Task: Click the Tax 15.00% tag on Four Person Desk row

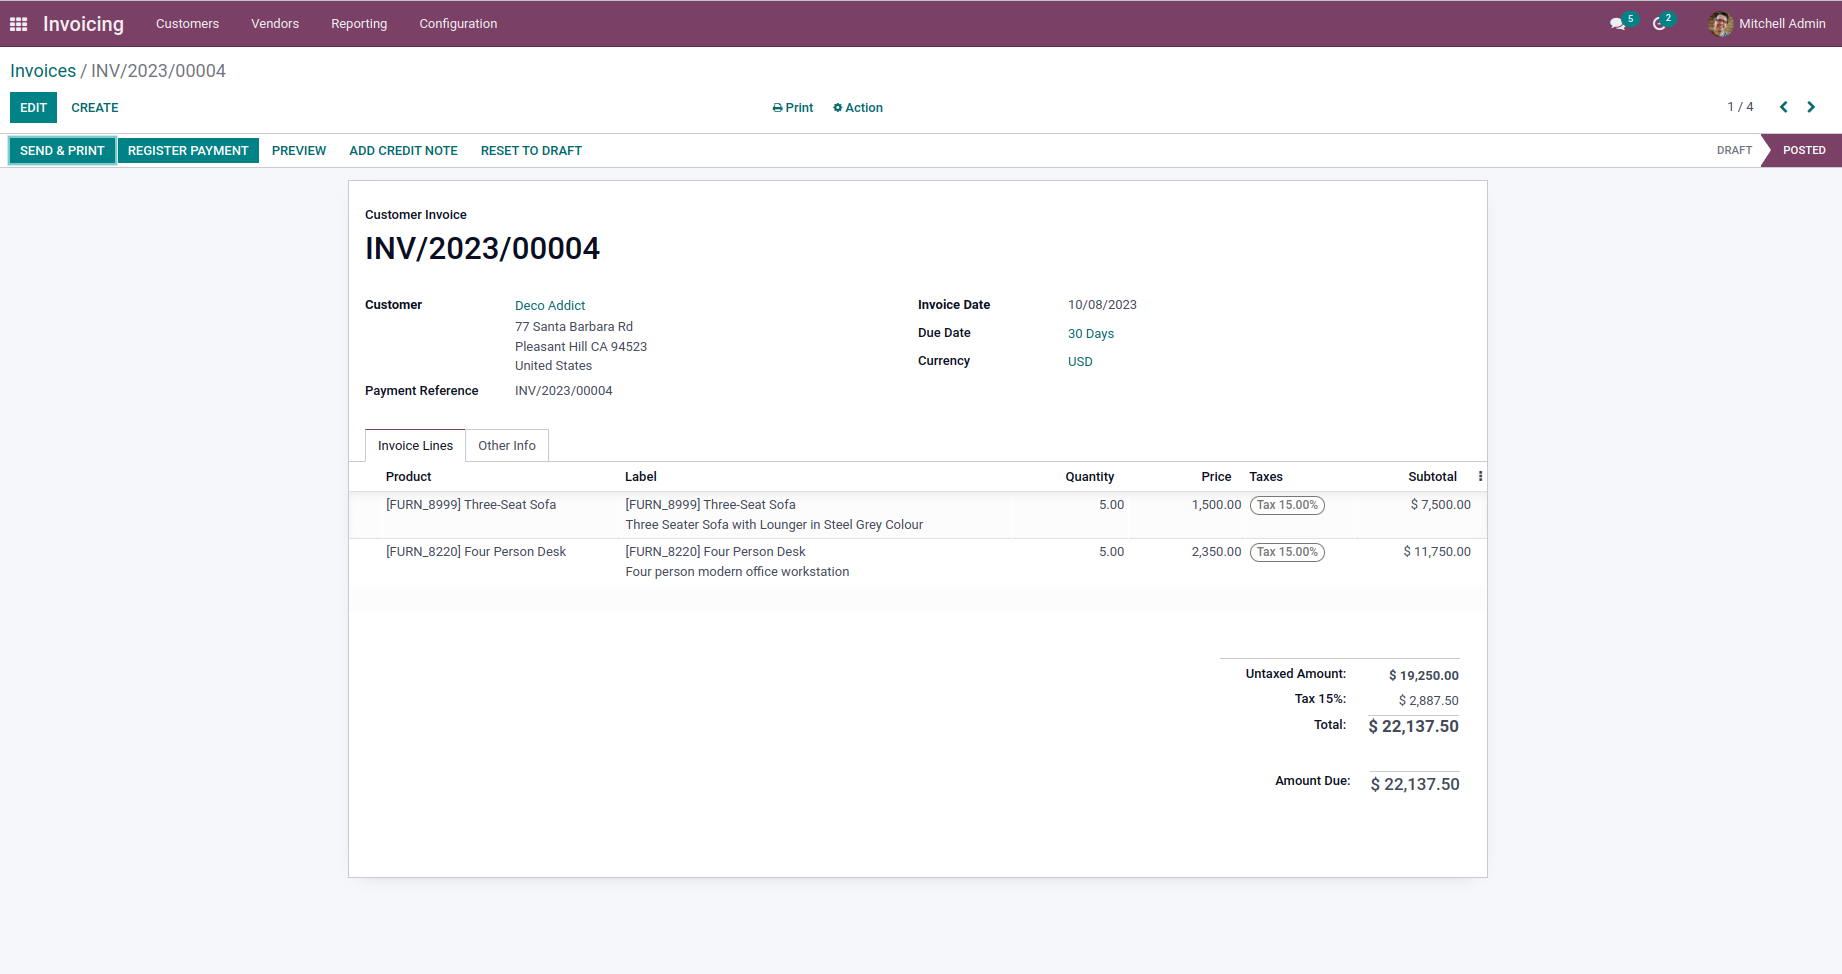Action: point(1287,552)
